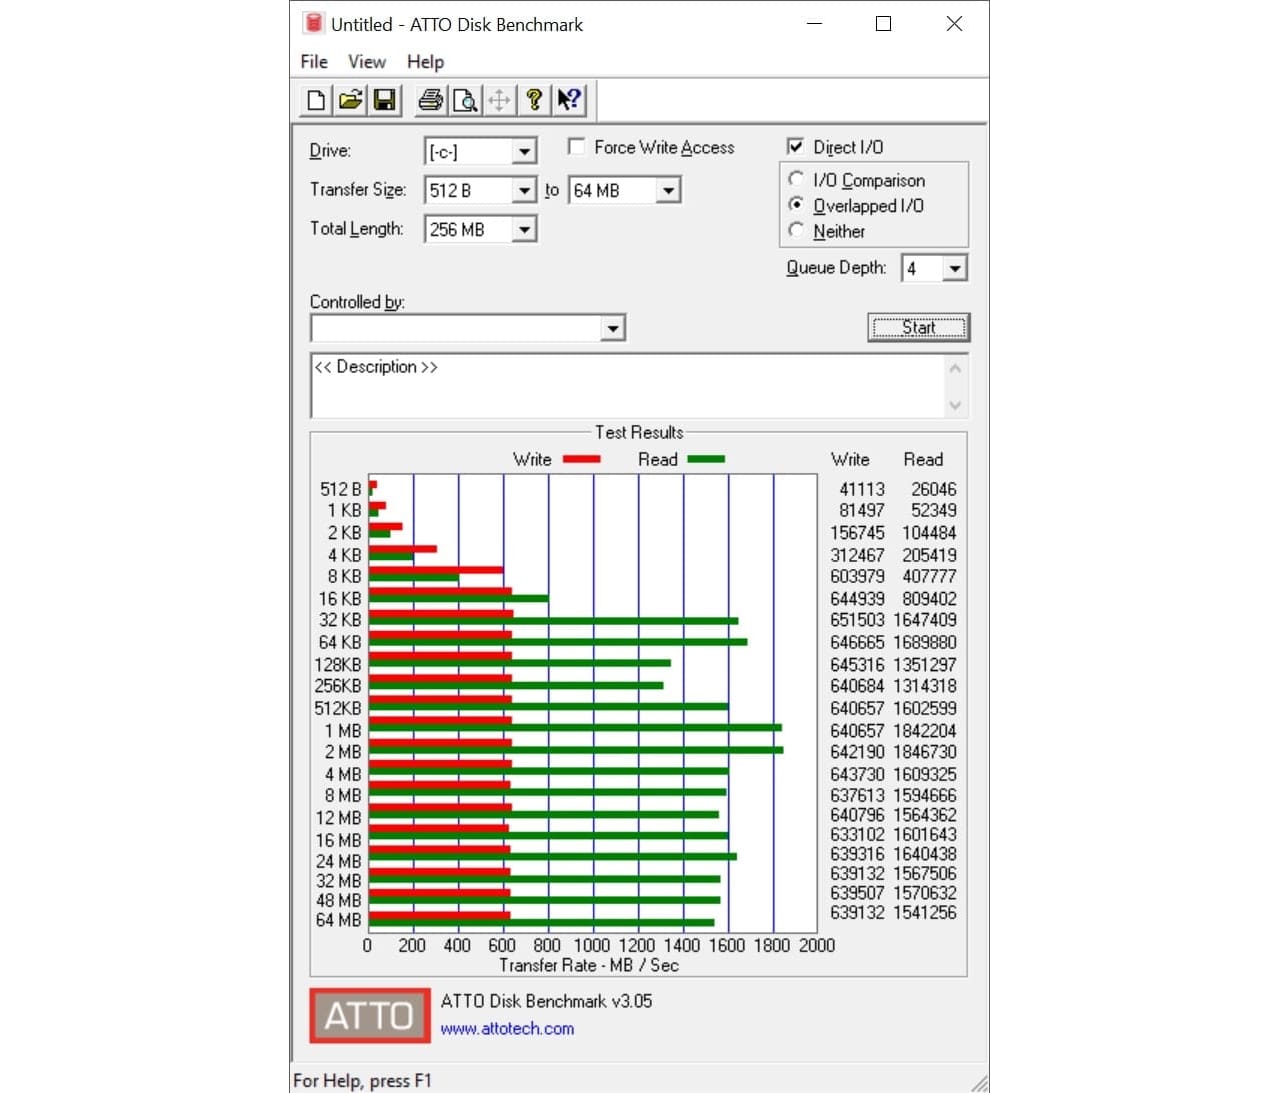The height and width of the screenshot is (1093, 1280).
Task: Open the Help menu
Action: [425, 62]
